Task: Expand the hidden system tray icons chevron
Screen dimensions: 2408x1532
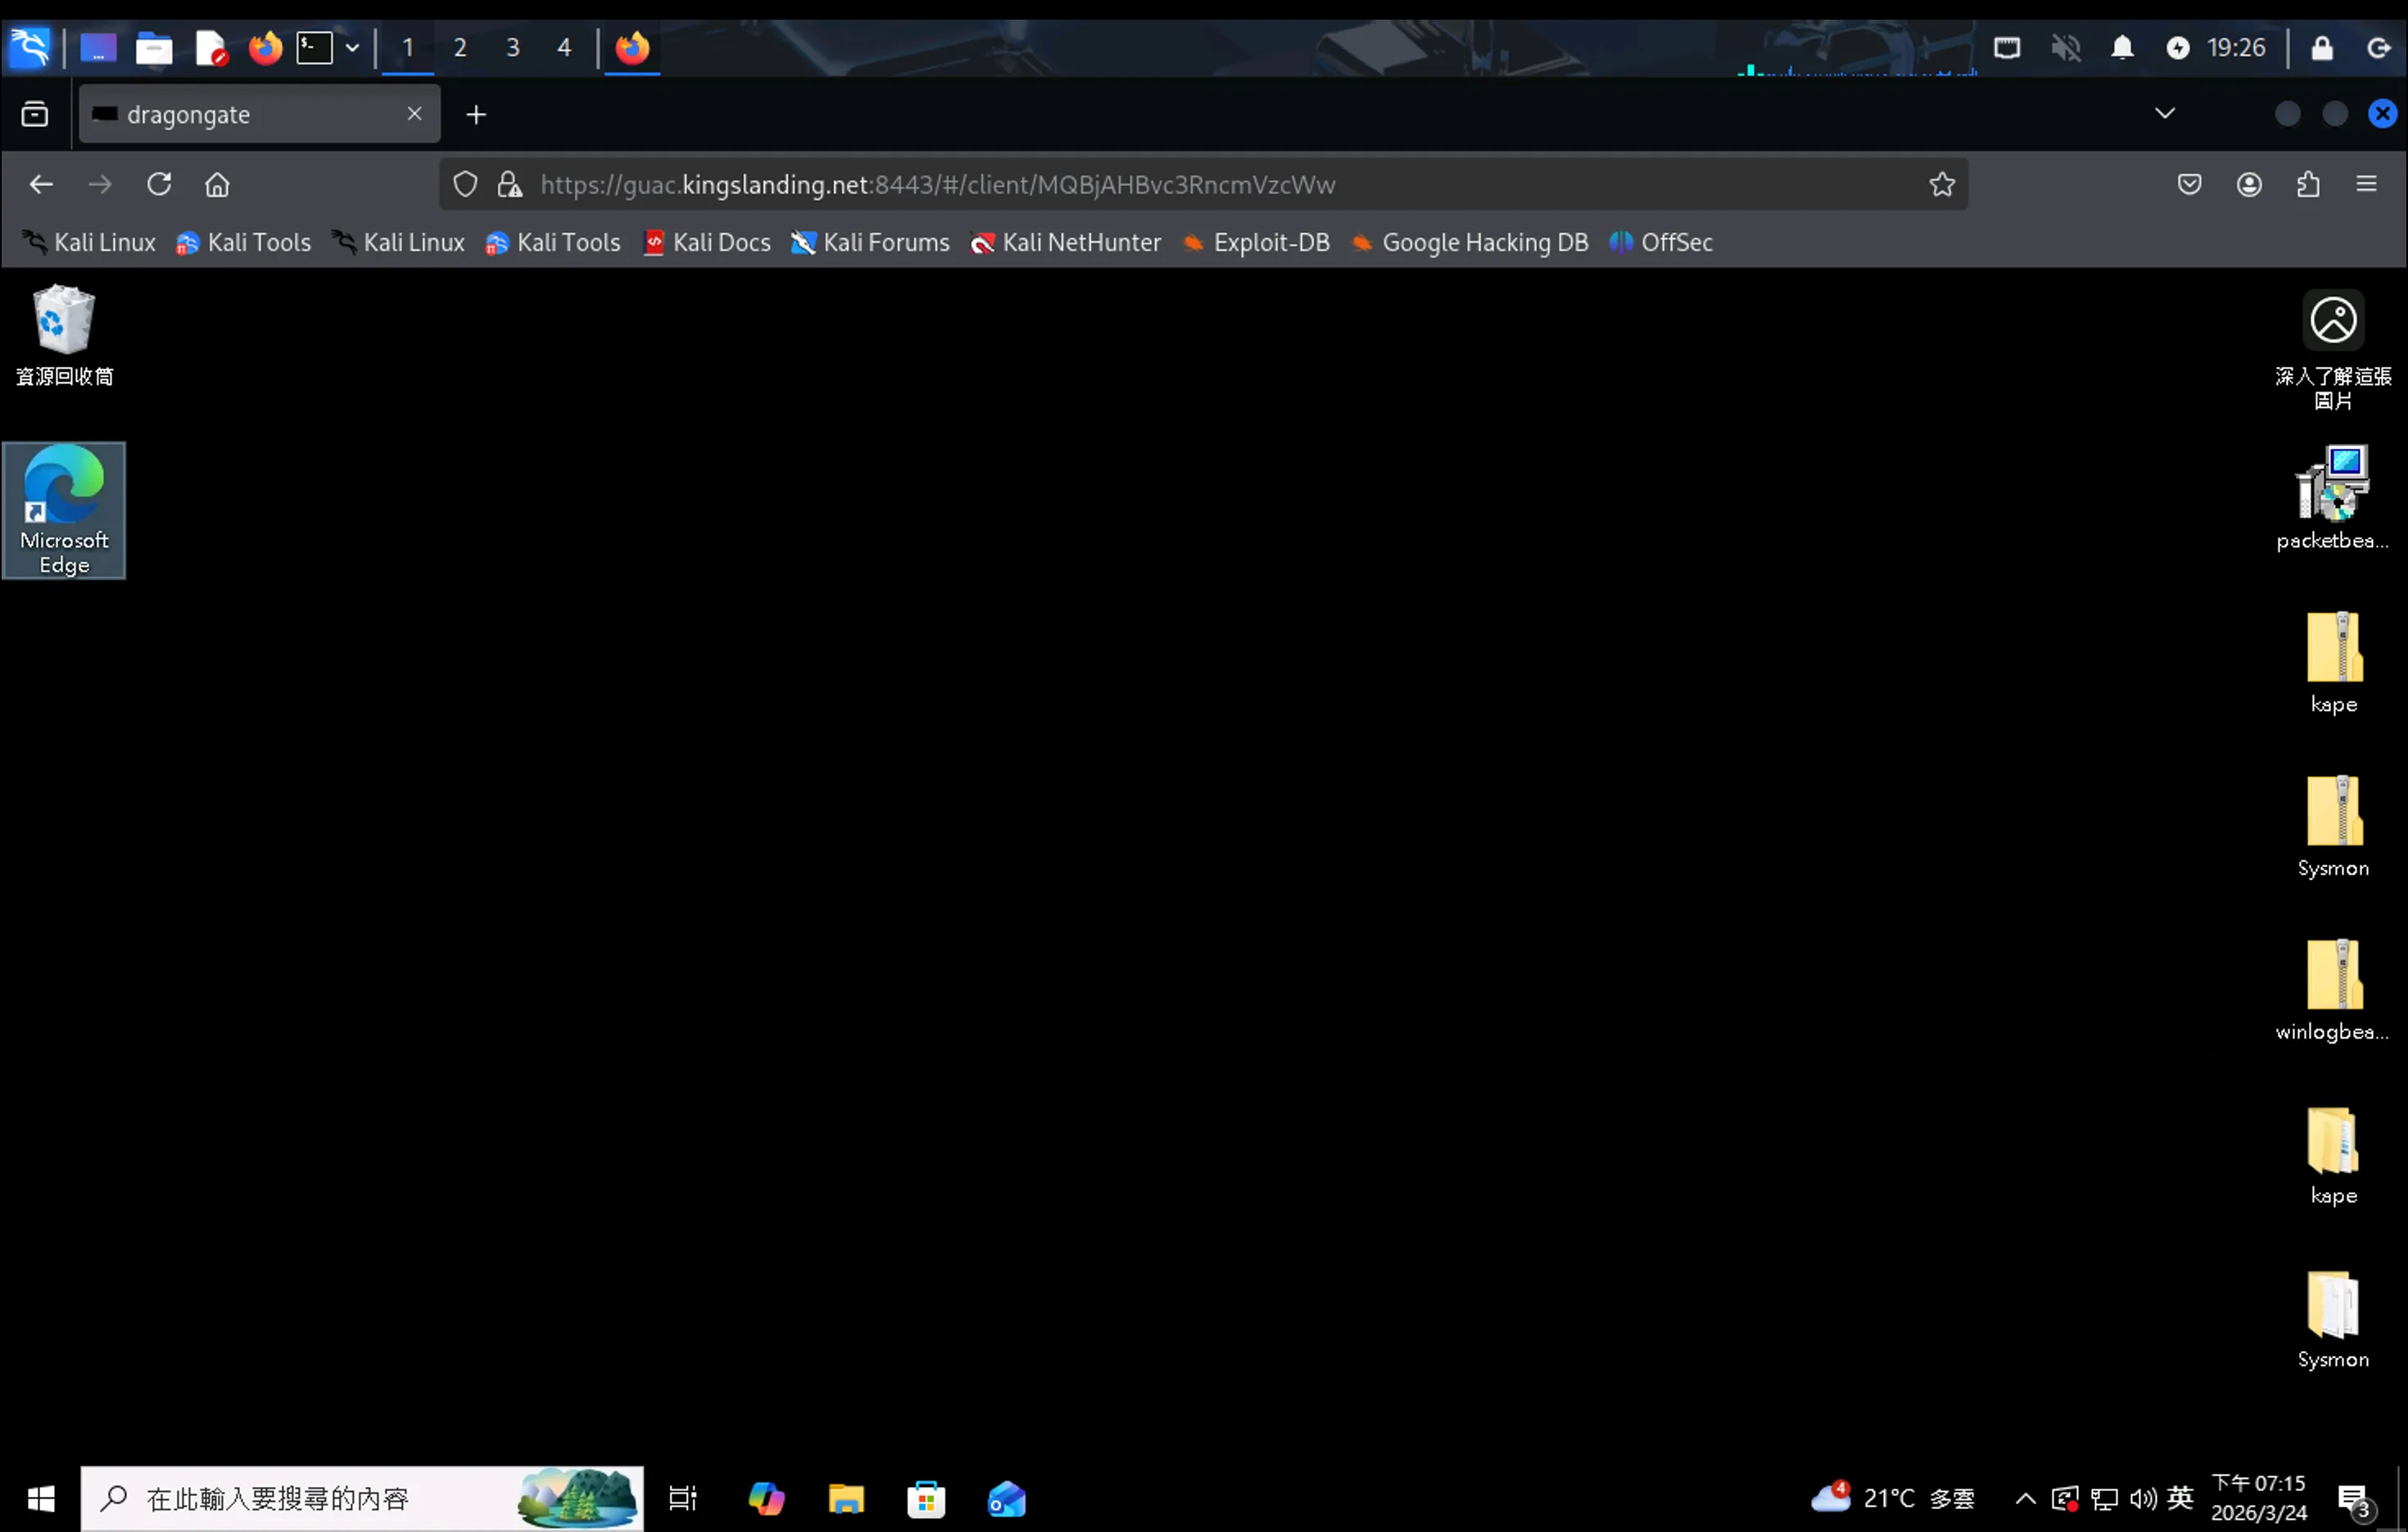Action: point(2025,1498)
